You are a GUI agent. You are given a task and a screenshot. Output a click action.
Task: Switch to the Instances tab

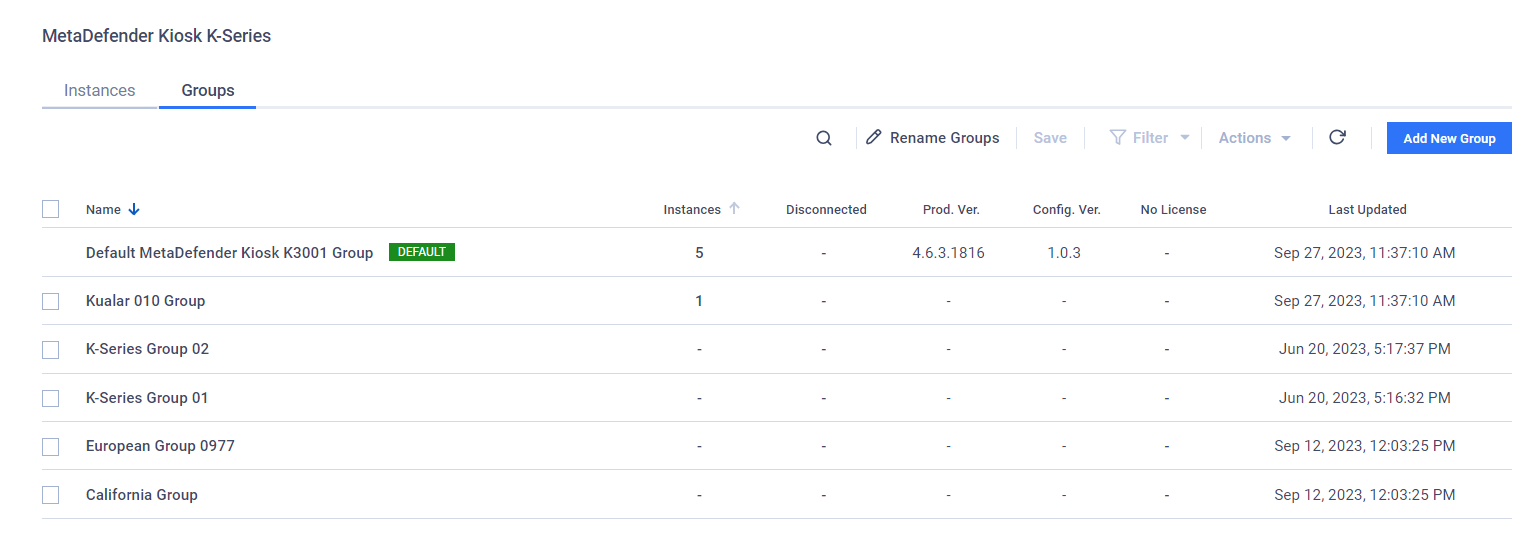(100, 90)
